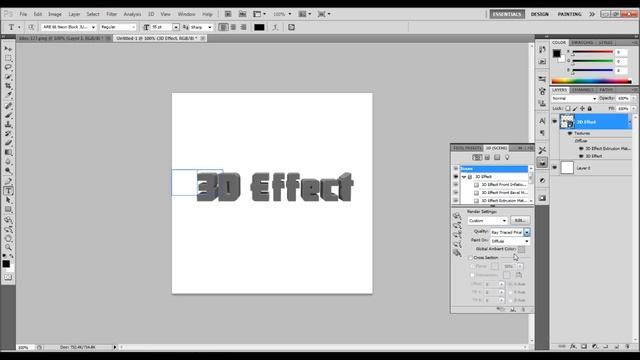Viewport: 640px width, 360px height.
Task: Open the 3D menu
Action: [151, 14]
